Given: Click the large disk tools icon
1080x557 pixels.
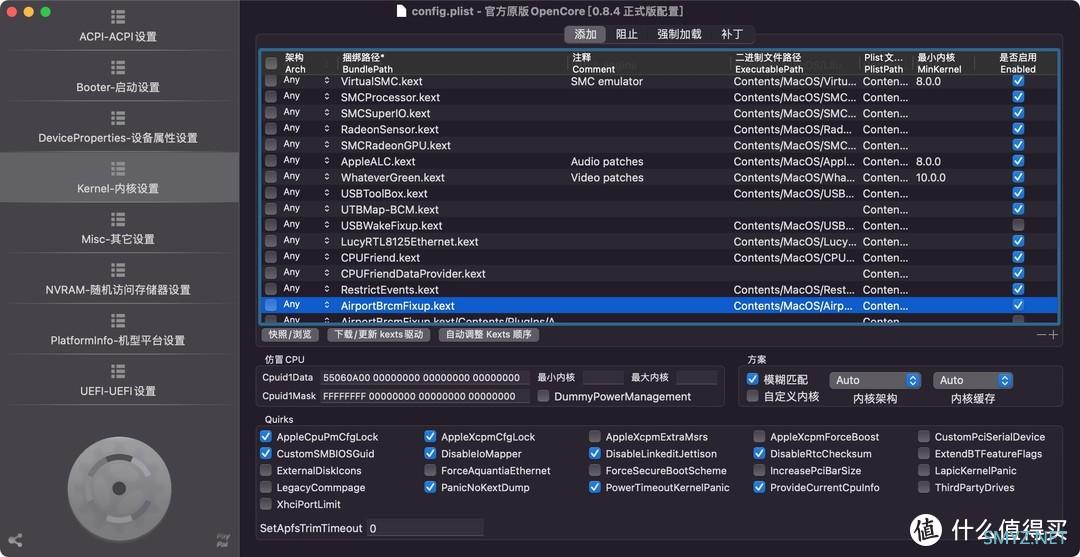Looking at the screenshot, I should click(119, 488).
